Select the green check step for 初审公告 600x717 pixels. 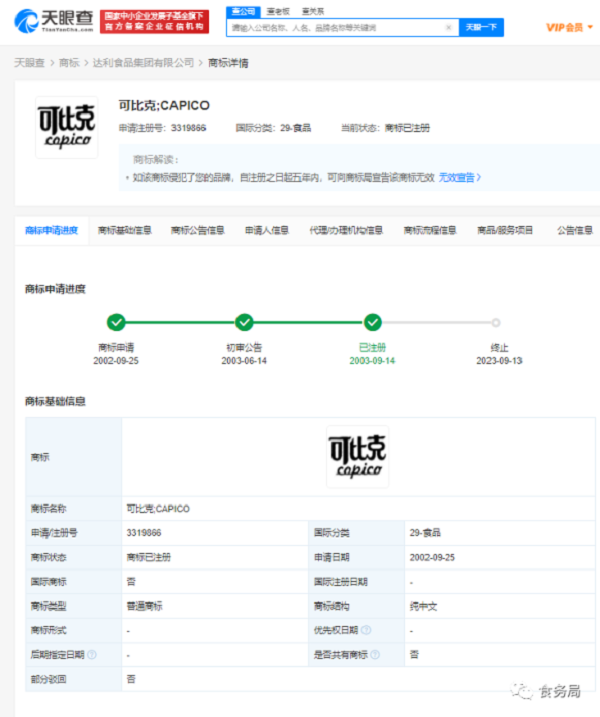click(x=244, y=322)
